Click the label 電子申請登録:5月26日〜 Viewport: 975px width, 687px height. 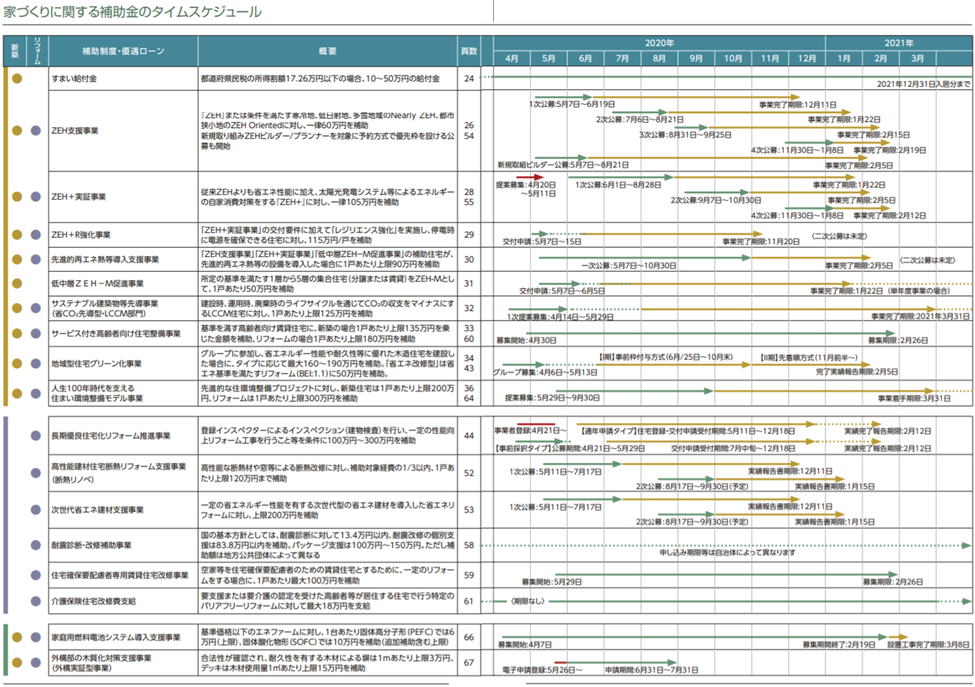click(542, 670)
